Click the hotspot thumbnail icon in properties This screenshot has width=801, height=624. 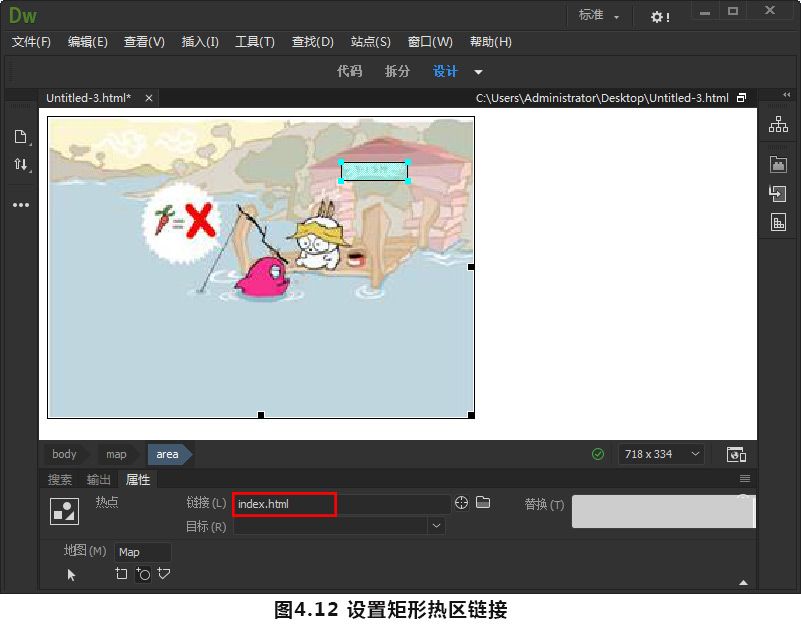point(64,511)
